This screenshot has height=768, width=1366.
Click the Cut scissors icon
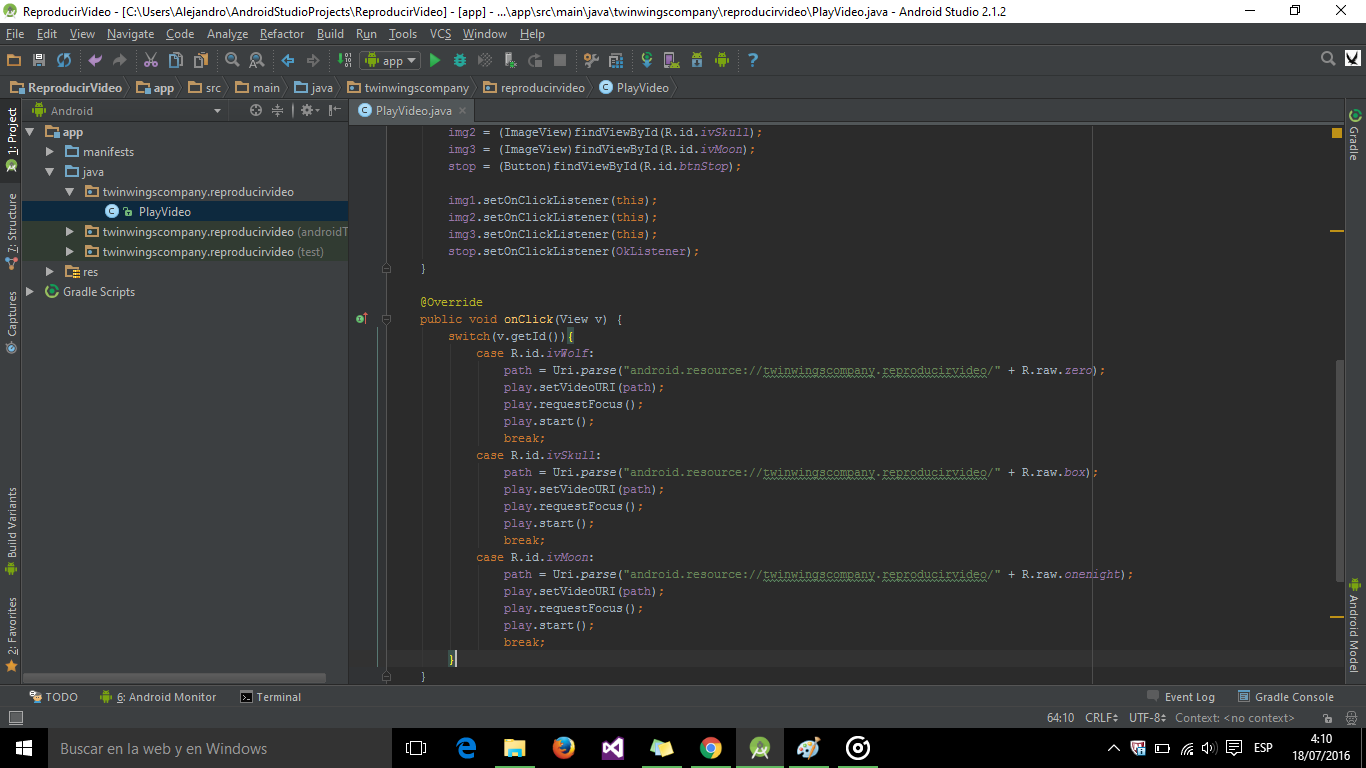click(x=151, y=60)
